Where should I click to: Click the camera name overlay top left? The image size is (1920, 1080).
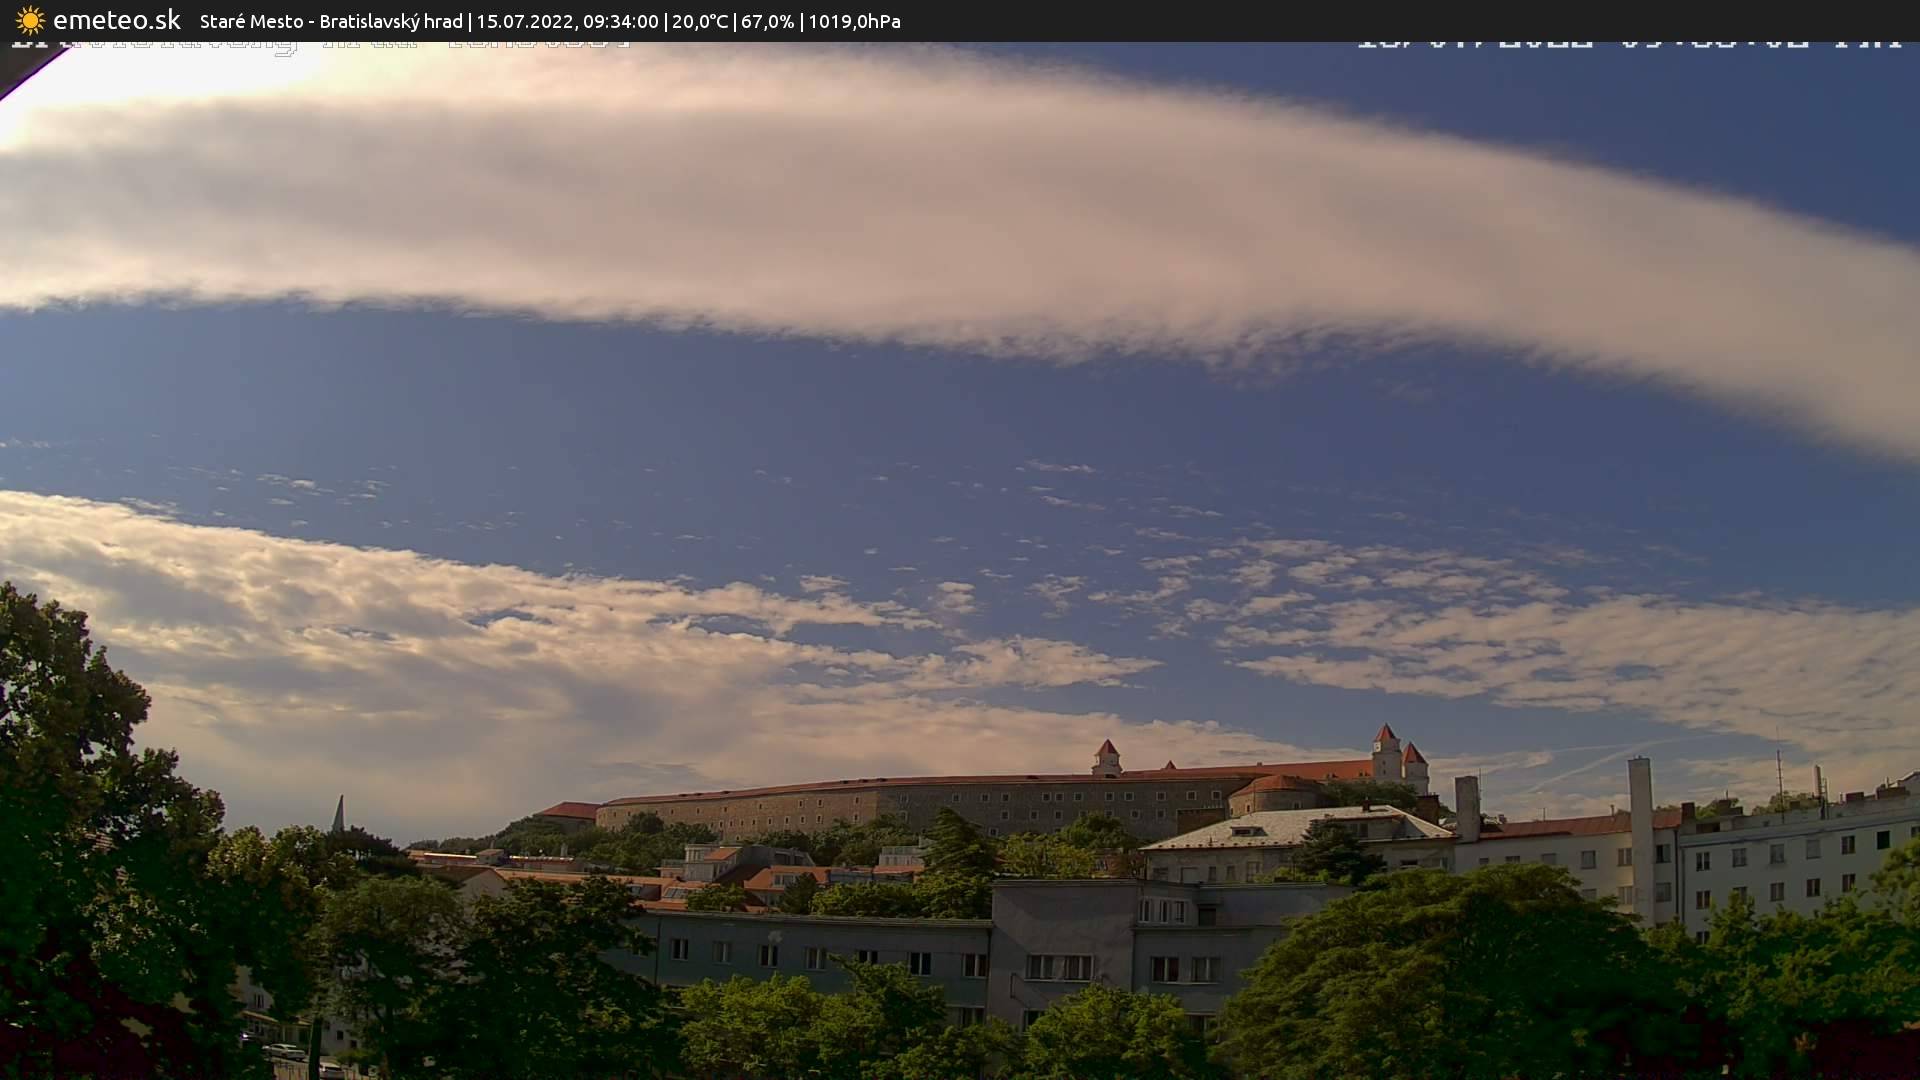320,46
